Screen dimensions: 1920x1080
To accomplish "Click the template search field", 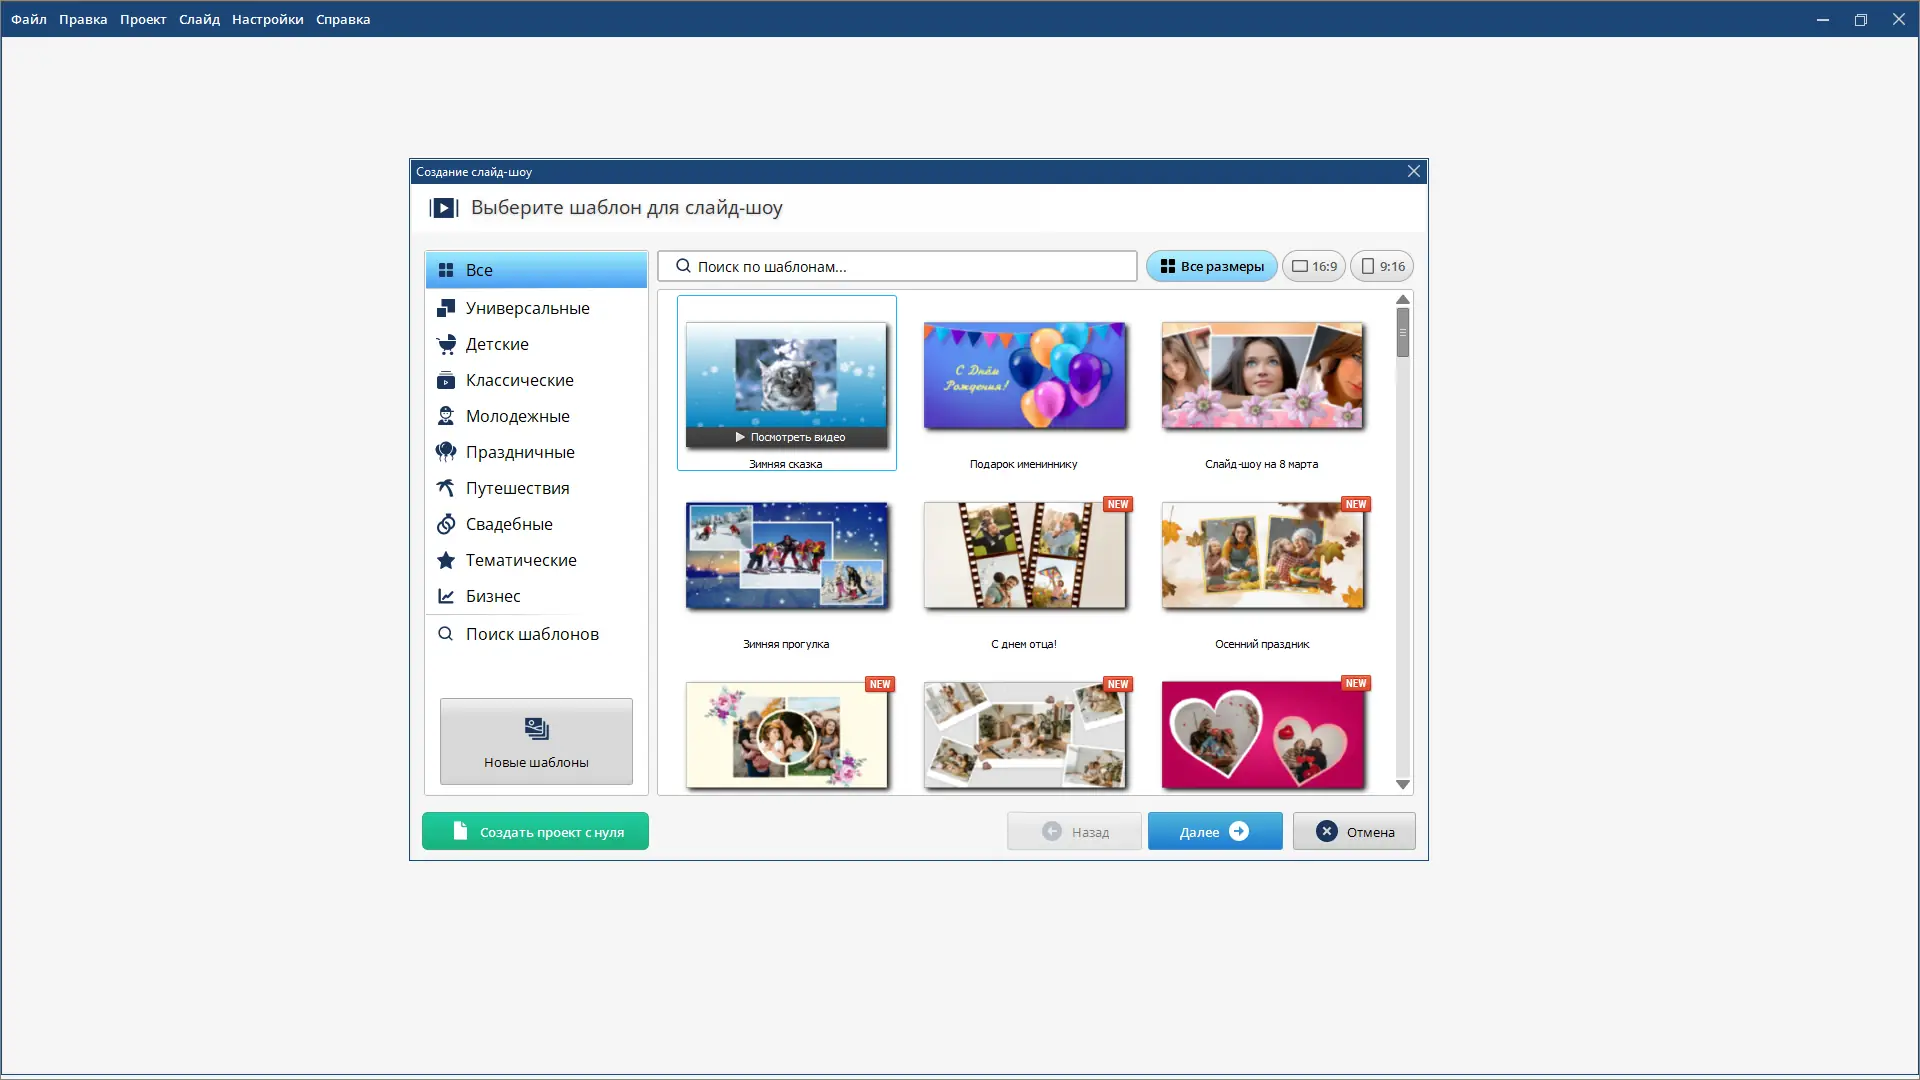I will 897,266.
